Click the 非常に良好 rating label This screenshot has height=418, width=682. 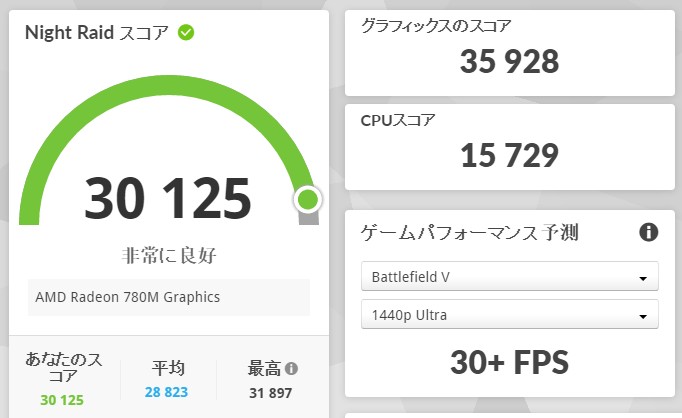(168, 254)
